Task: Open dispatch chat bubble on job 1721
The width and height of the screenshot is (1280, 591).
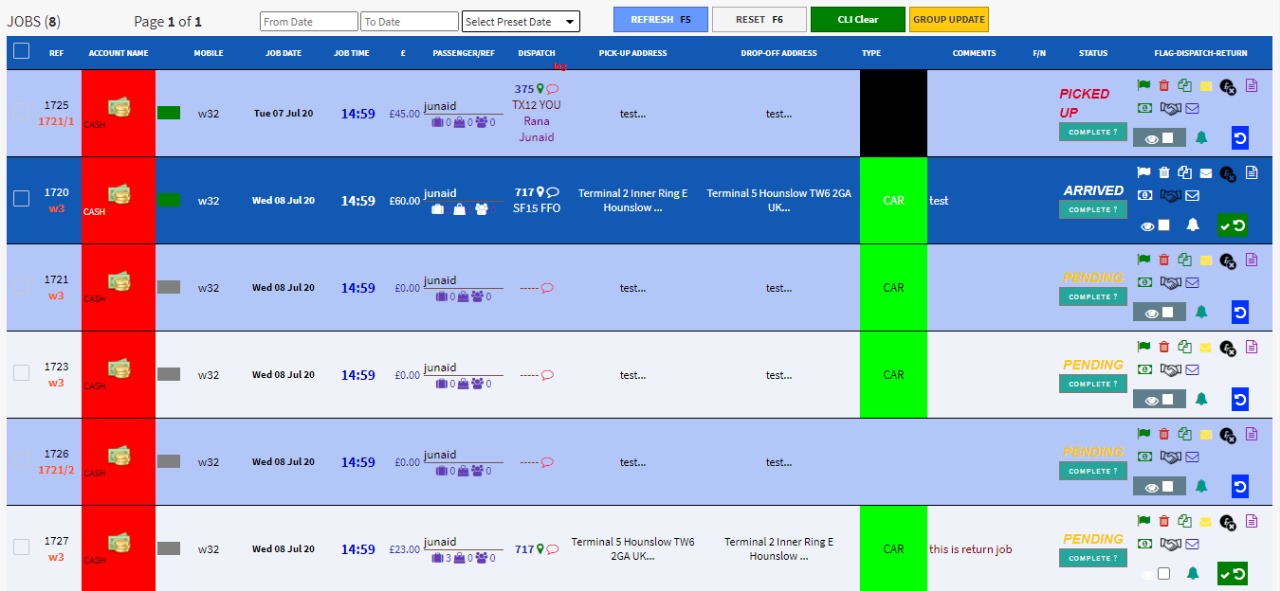Action: coord(547,288)
